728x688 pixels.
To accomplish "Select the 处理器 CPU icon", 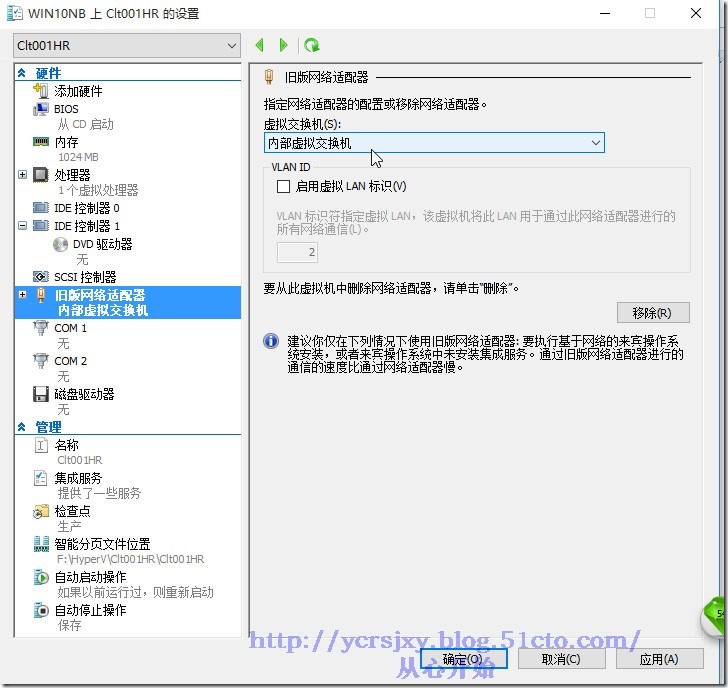I will coord(41,175).
